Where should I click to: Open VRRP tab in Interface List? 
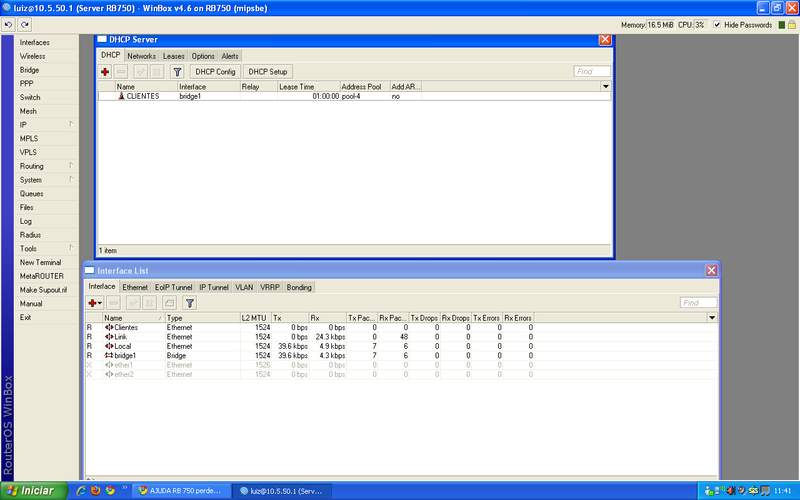coord(270,287)
